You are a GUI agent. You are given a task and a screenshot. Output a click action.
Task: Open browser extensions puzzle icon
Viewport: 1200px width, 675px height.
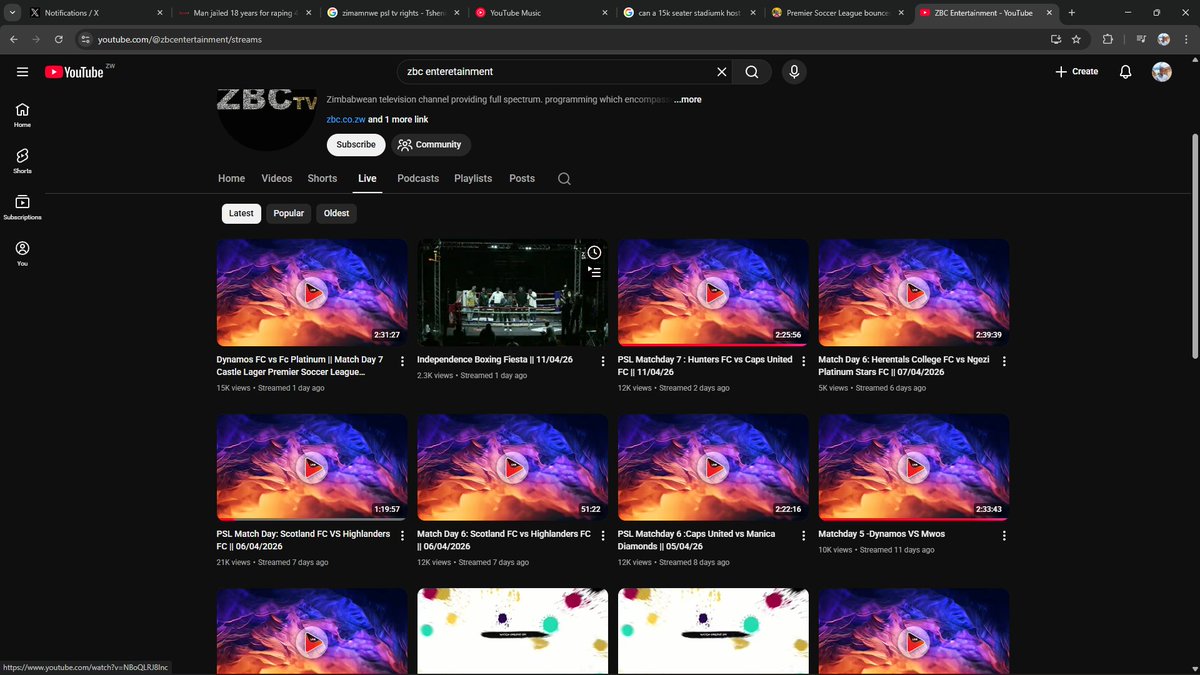(x=1107, y=39)
